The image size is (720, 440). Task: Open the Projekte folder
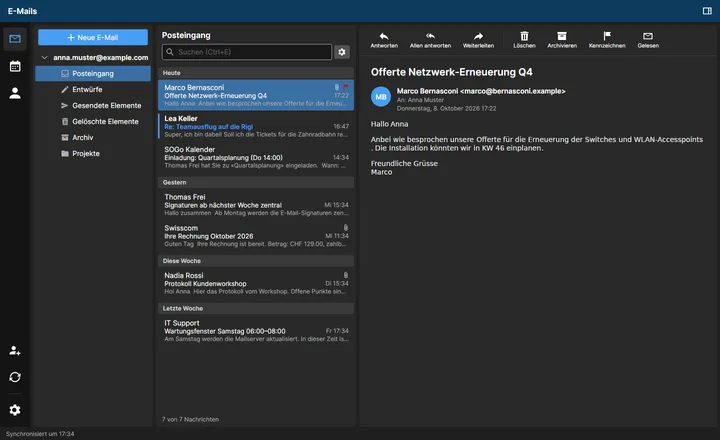[x=93, y=154]
